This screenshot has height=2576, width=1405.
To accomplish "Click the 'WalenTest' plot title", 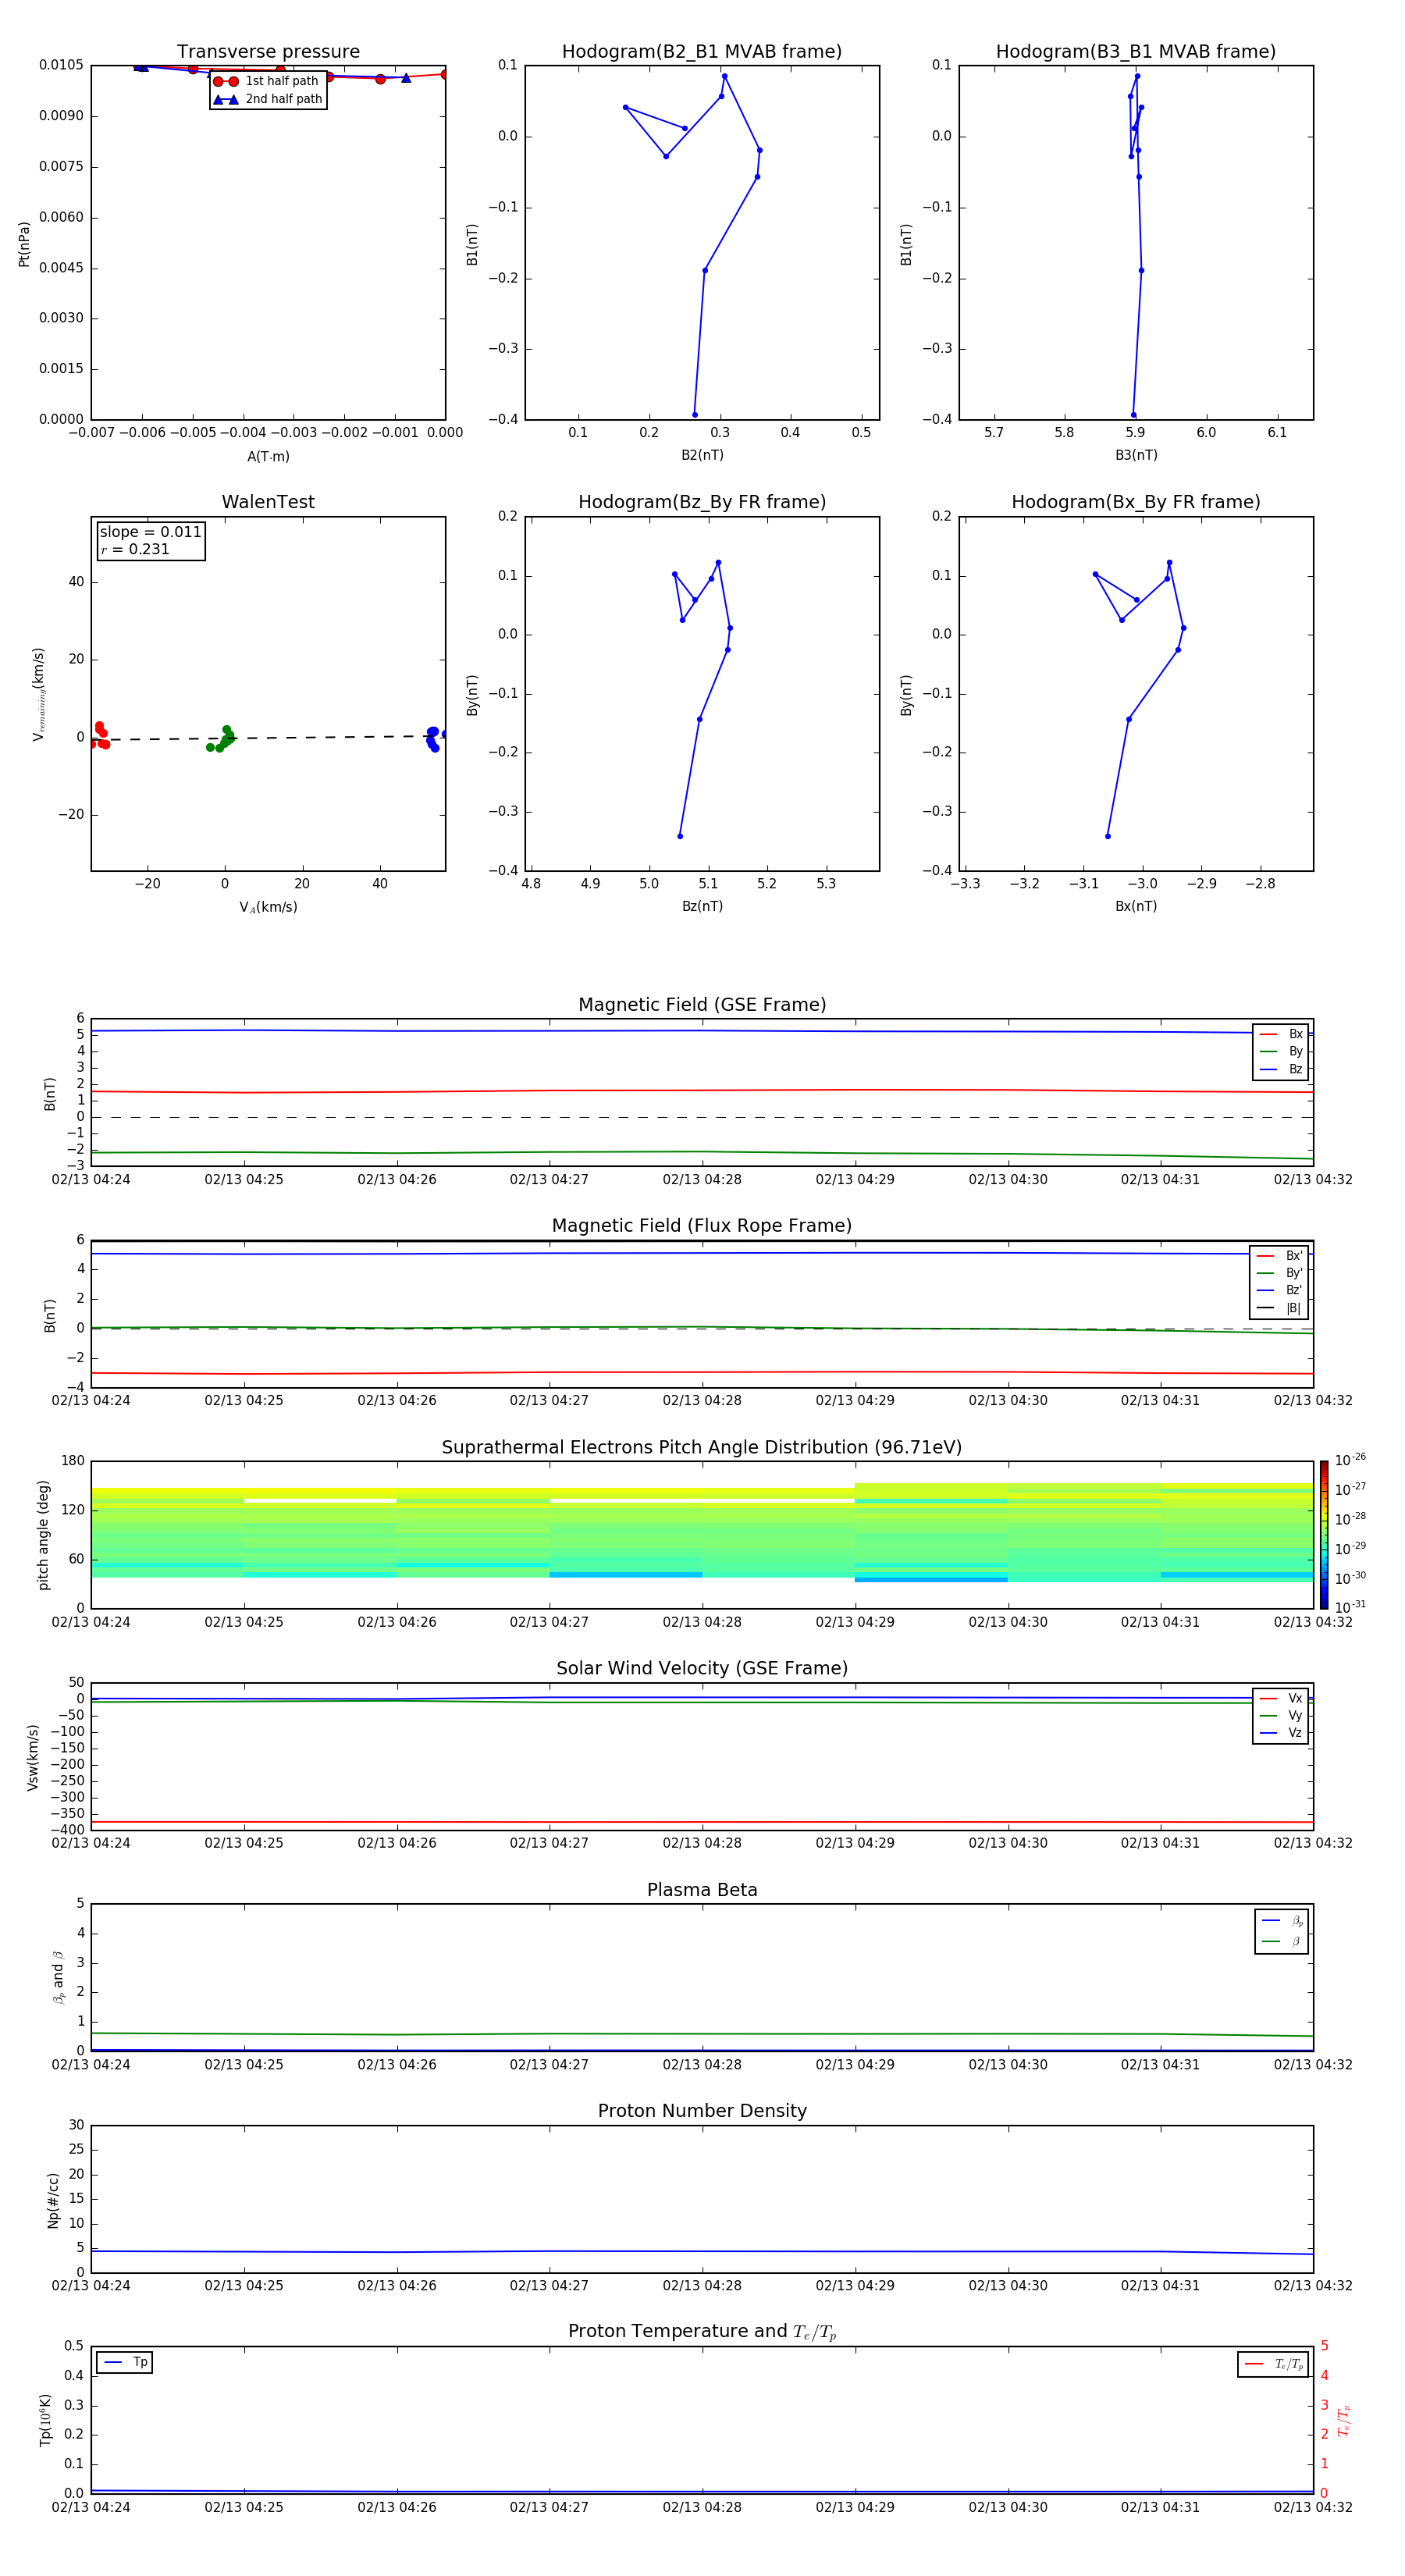I will (268, 502).
